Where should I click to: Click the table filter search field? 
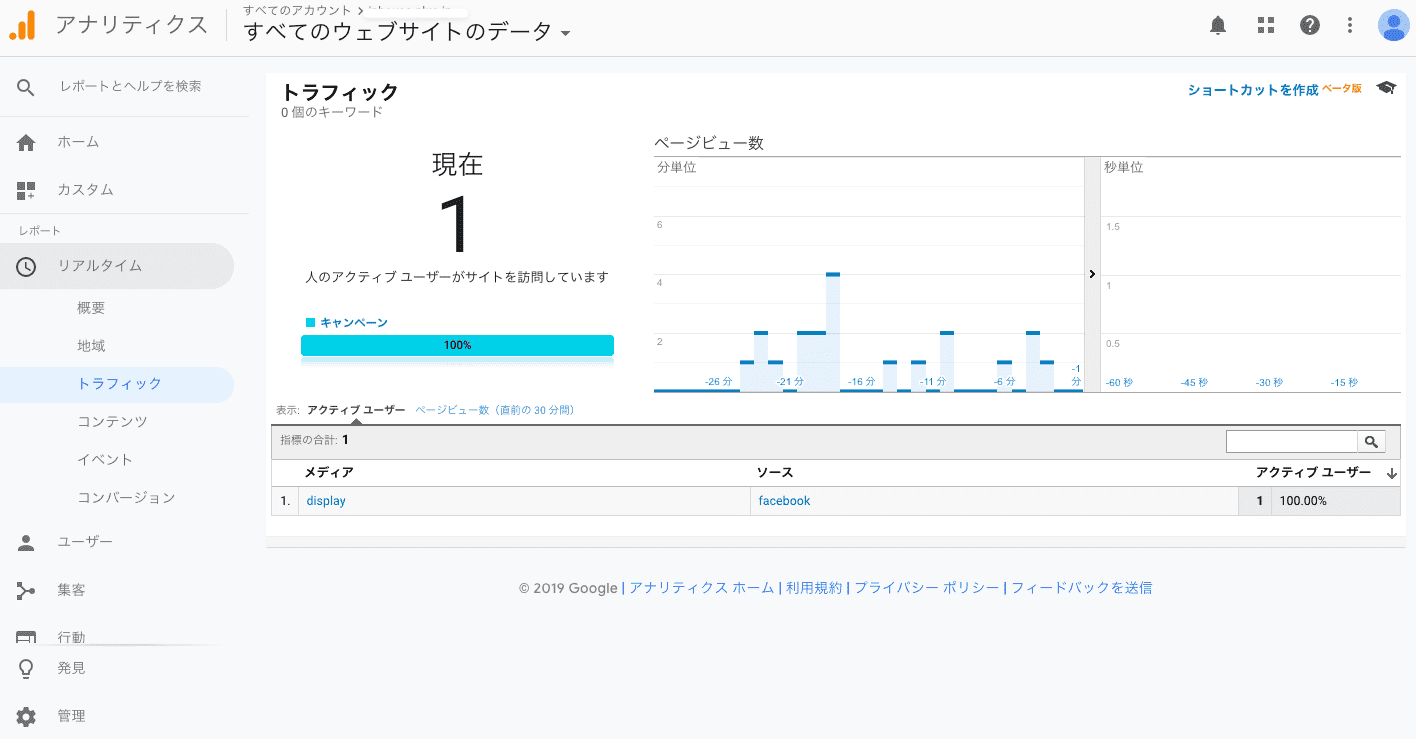(x=1291, y=441)
